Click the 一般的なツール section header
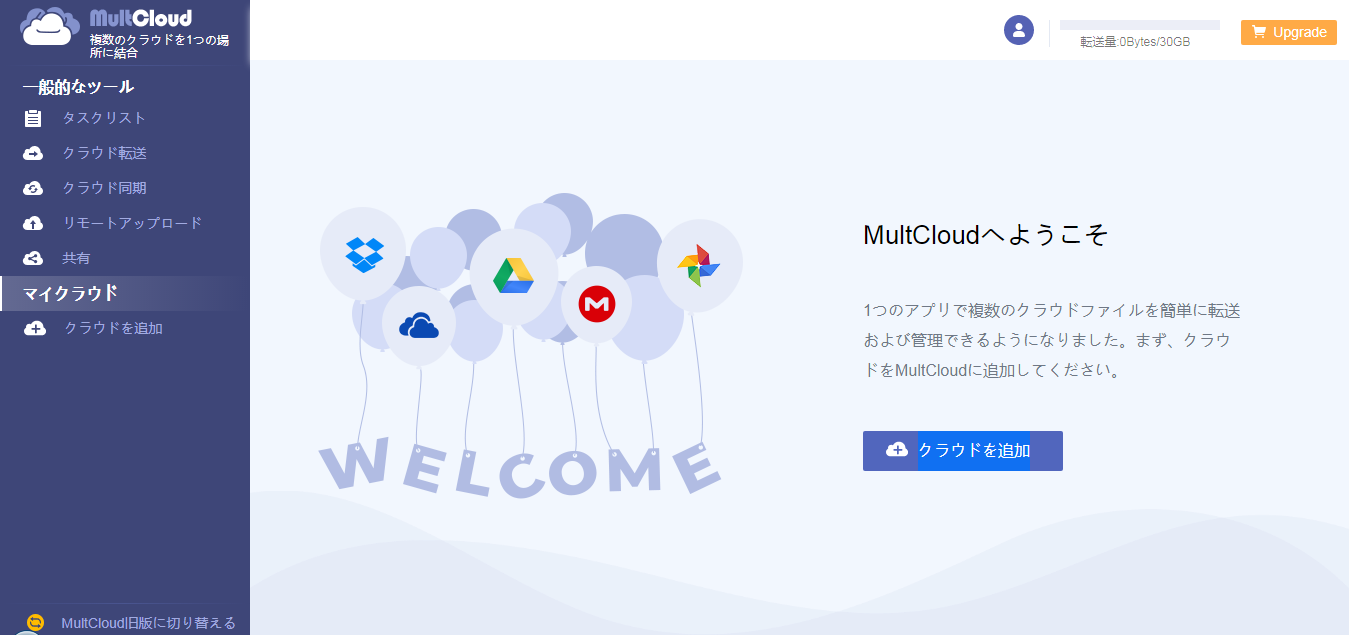Image resolution: width=1349 pixels, height=635 pixels. pyautogui.click(x=78, y=87)
